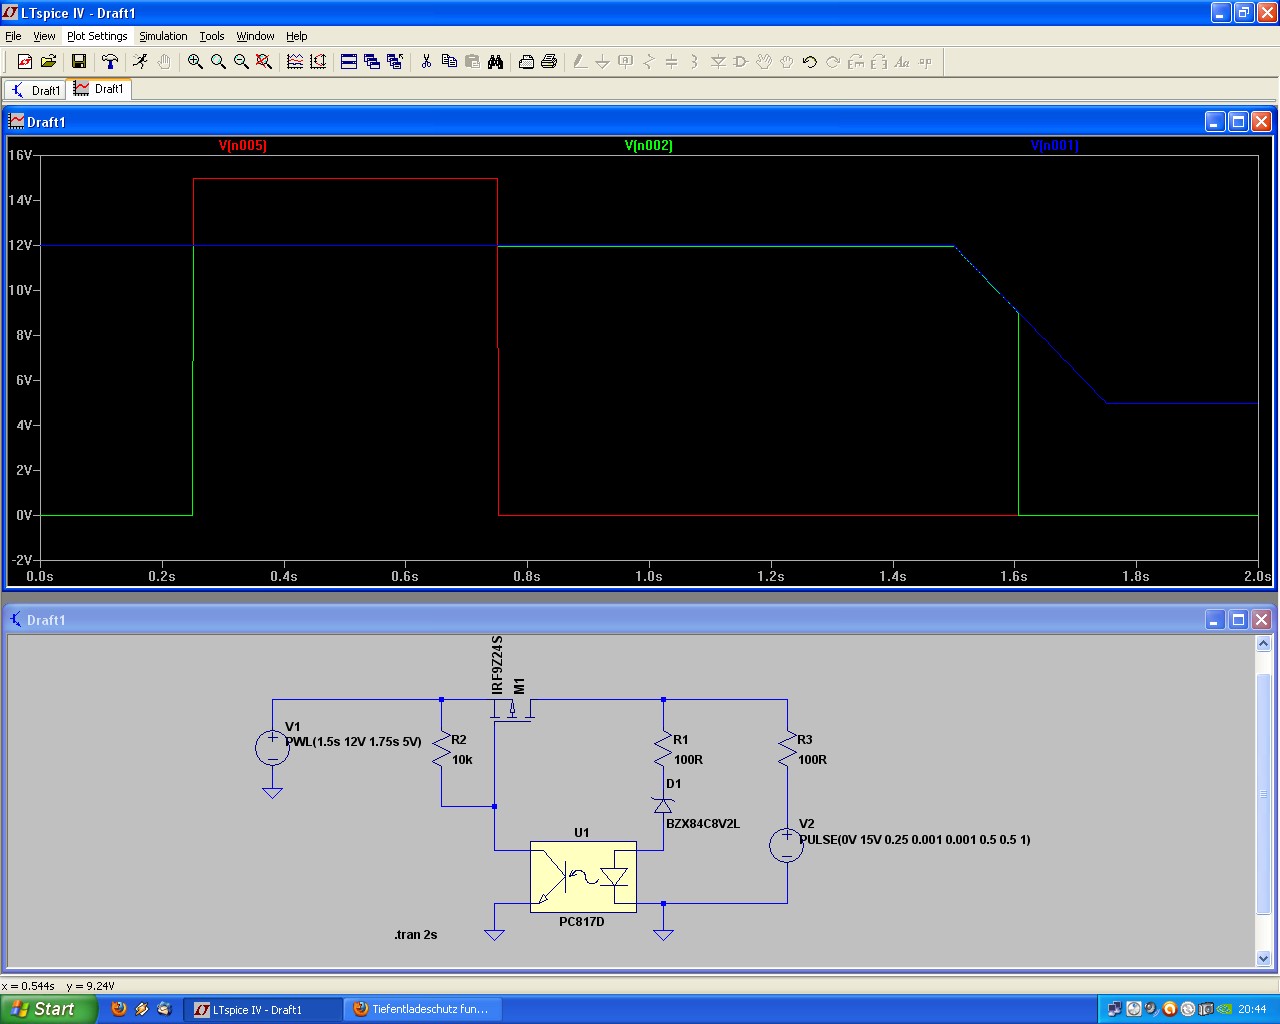Click the 'IRF9Z24S' MOSFET label

(498, 665)
